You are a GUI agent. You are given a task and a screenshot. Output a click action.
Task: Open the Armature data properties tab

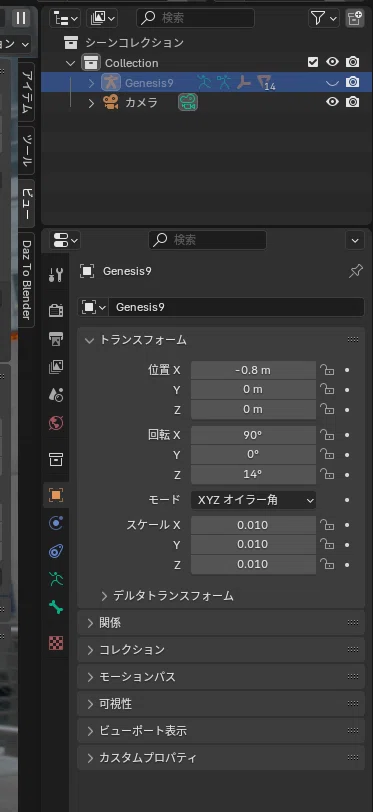(x=56, y=579)
